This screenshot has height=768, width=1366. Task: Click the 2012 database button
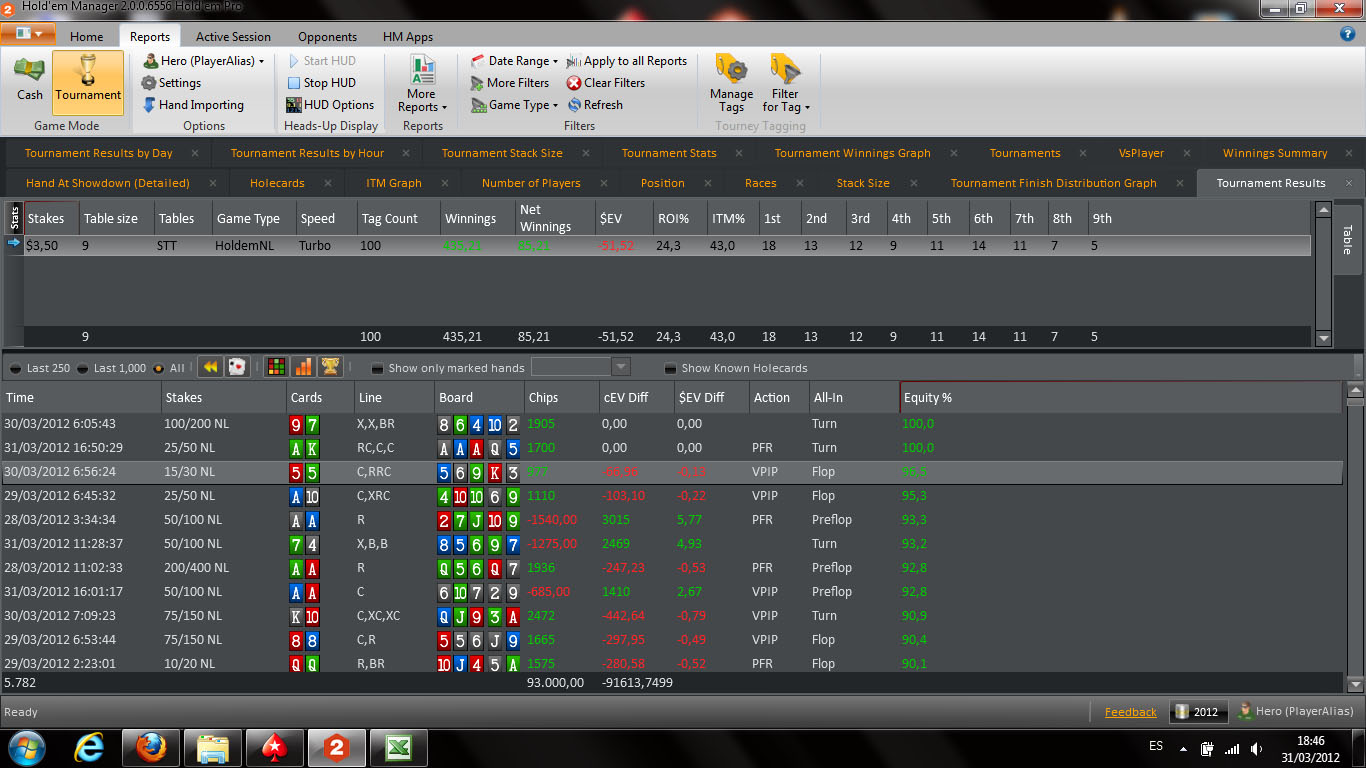1197,712
